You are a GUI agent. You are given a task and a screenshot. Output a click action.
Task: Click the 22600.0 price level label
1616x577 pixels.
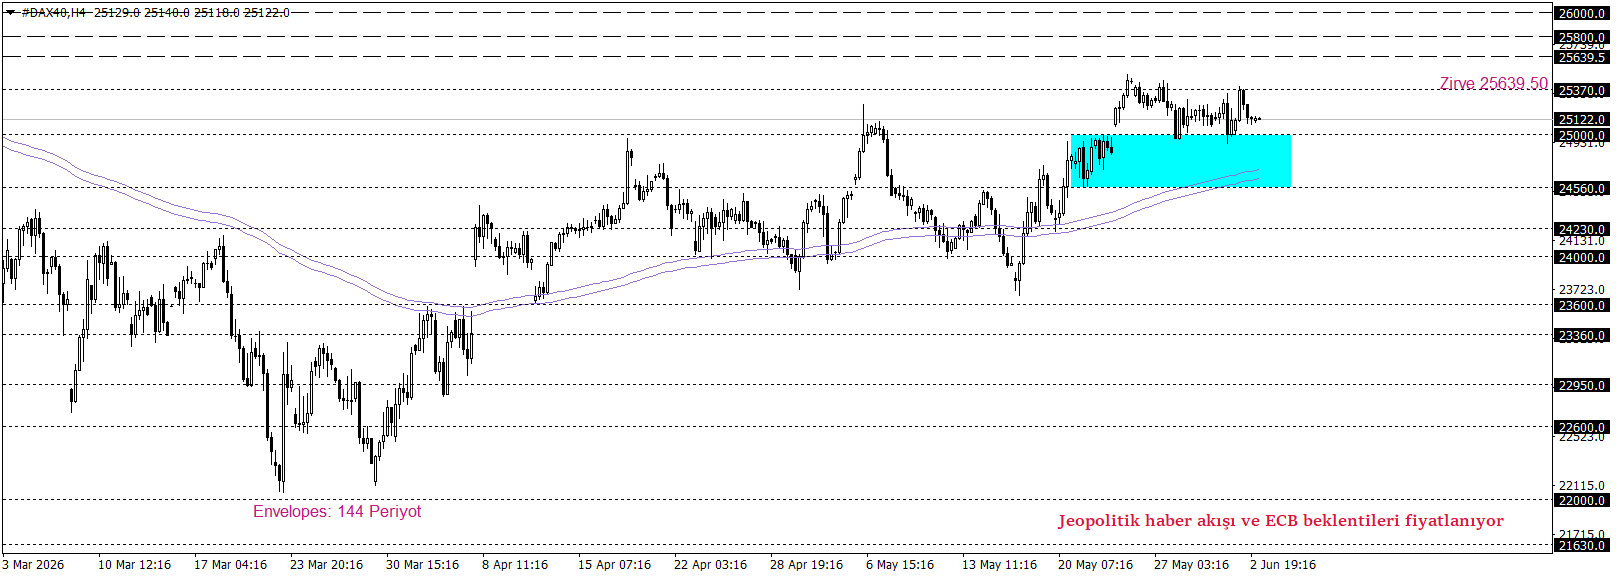(1582, 427)
